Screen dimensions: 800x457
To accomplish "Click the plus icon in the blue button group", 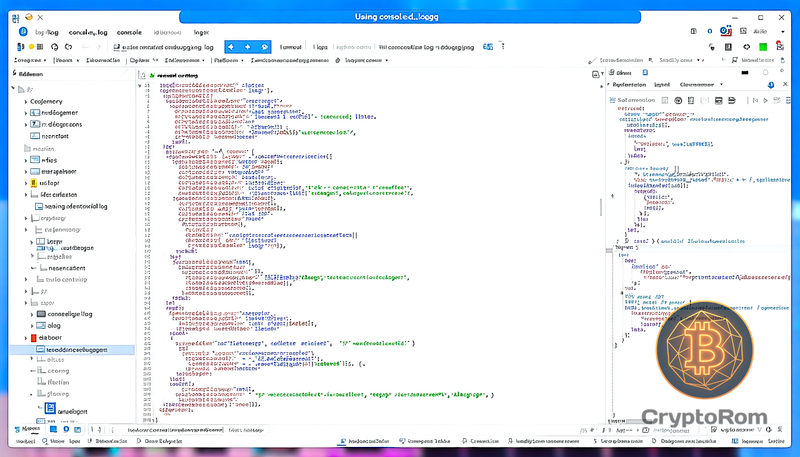I will click(x=247, y=47).
